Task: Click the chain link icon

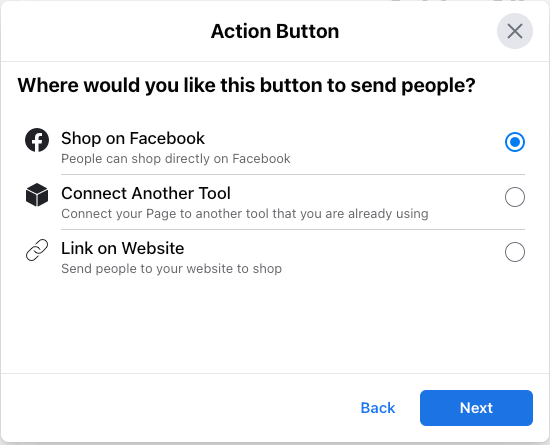Action: click(x=37, y=250)
